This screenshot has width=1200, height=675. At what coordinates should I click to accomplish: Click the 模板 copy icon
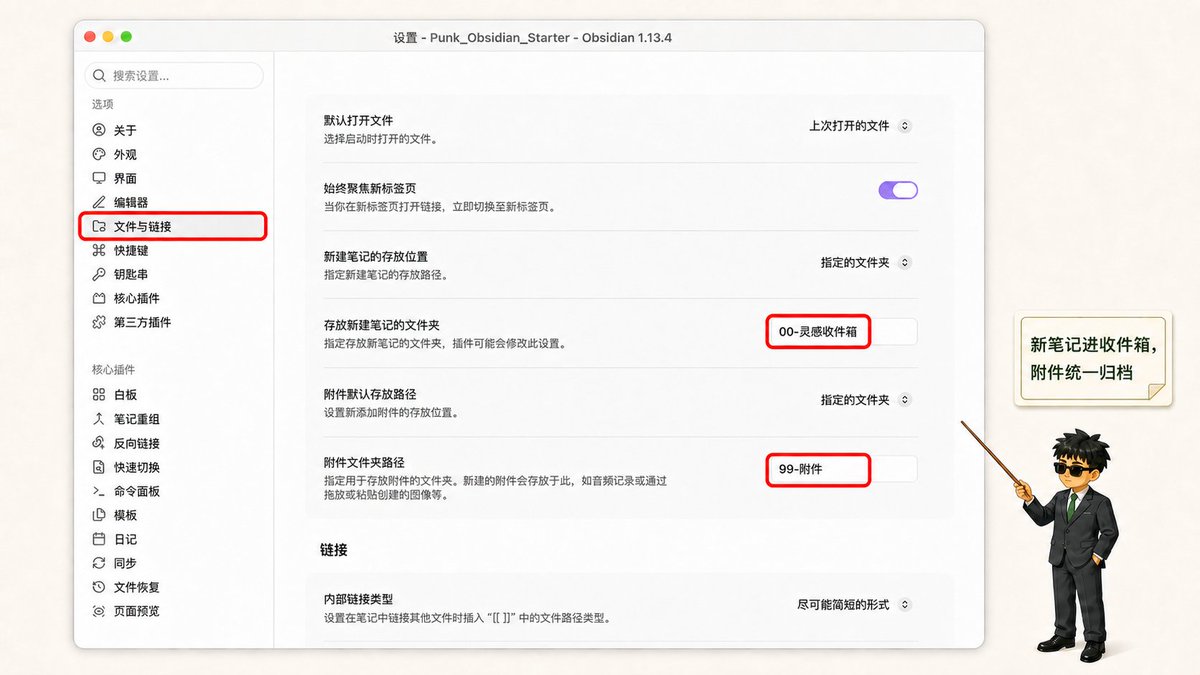(x=98, y=515)
